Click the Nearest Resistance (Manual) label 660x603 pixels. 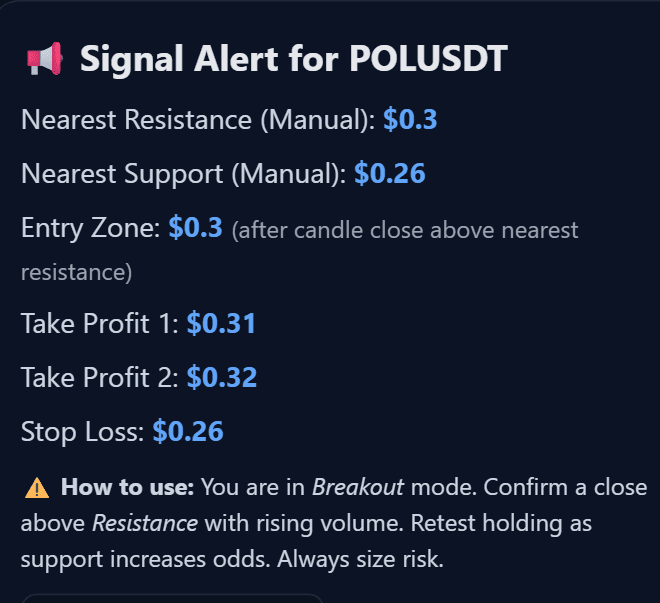pos(198,120)
